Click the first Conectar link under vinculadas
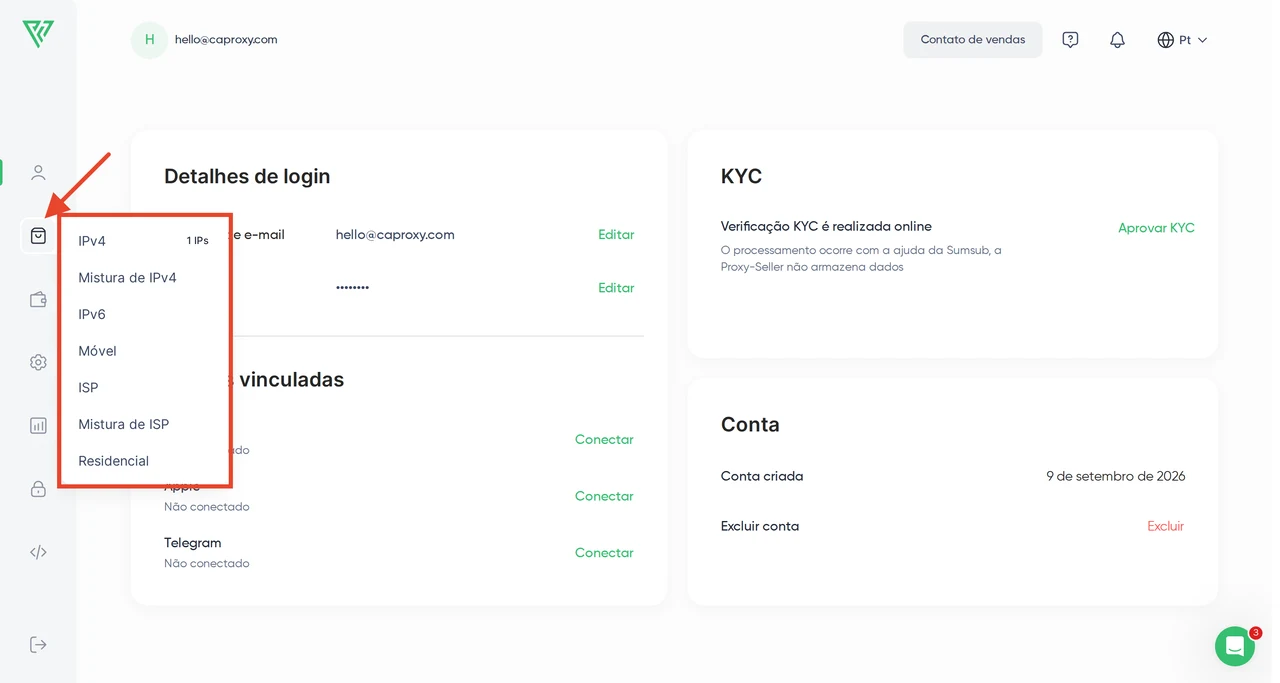The image size is (1280, 683). (x=604, y=439)
